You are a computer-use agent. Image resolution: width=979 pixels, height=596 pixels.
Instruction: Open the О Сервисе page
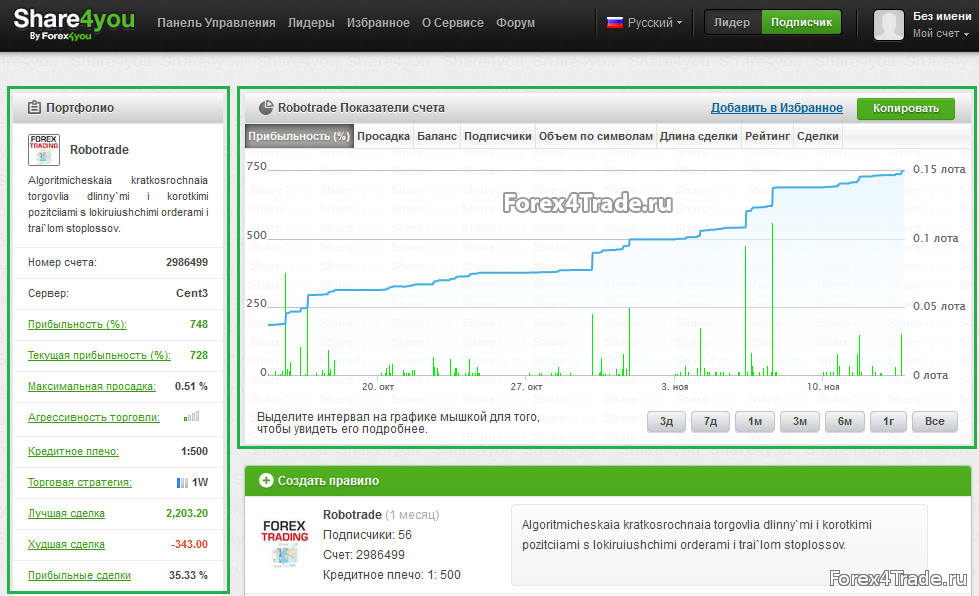pos(453,22)
